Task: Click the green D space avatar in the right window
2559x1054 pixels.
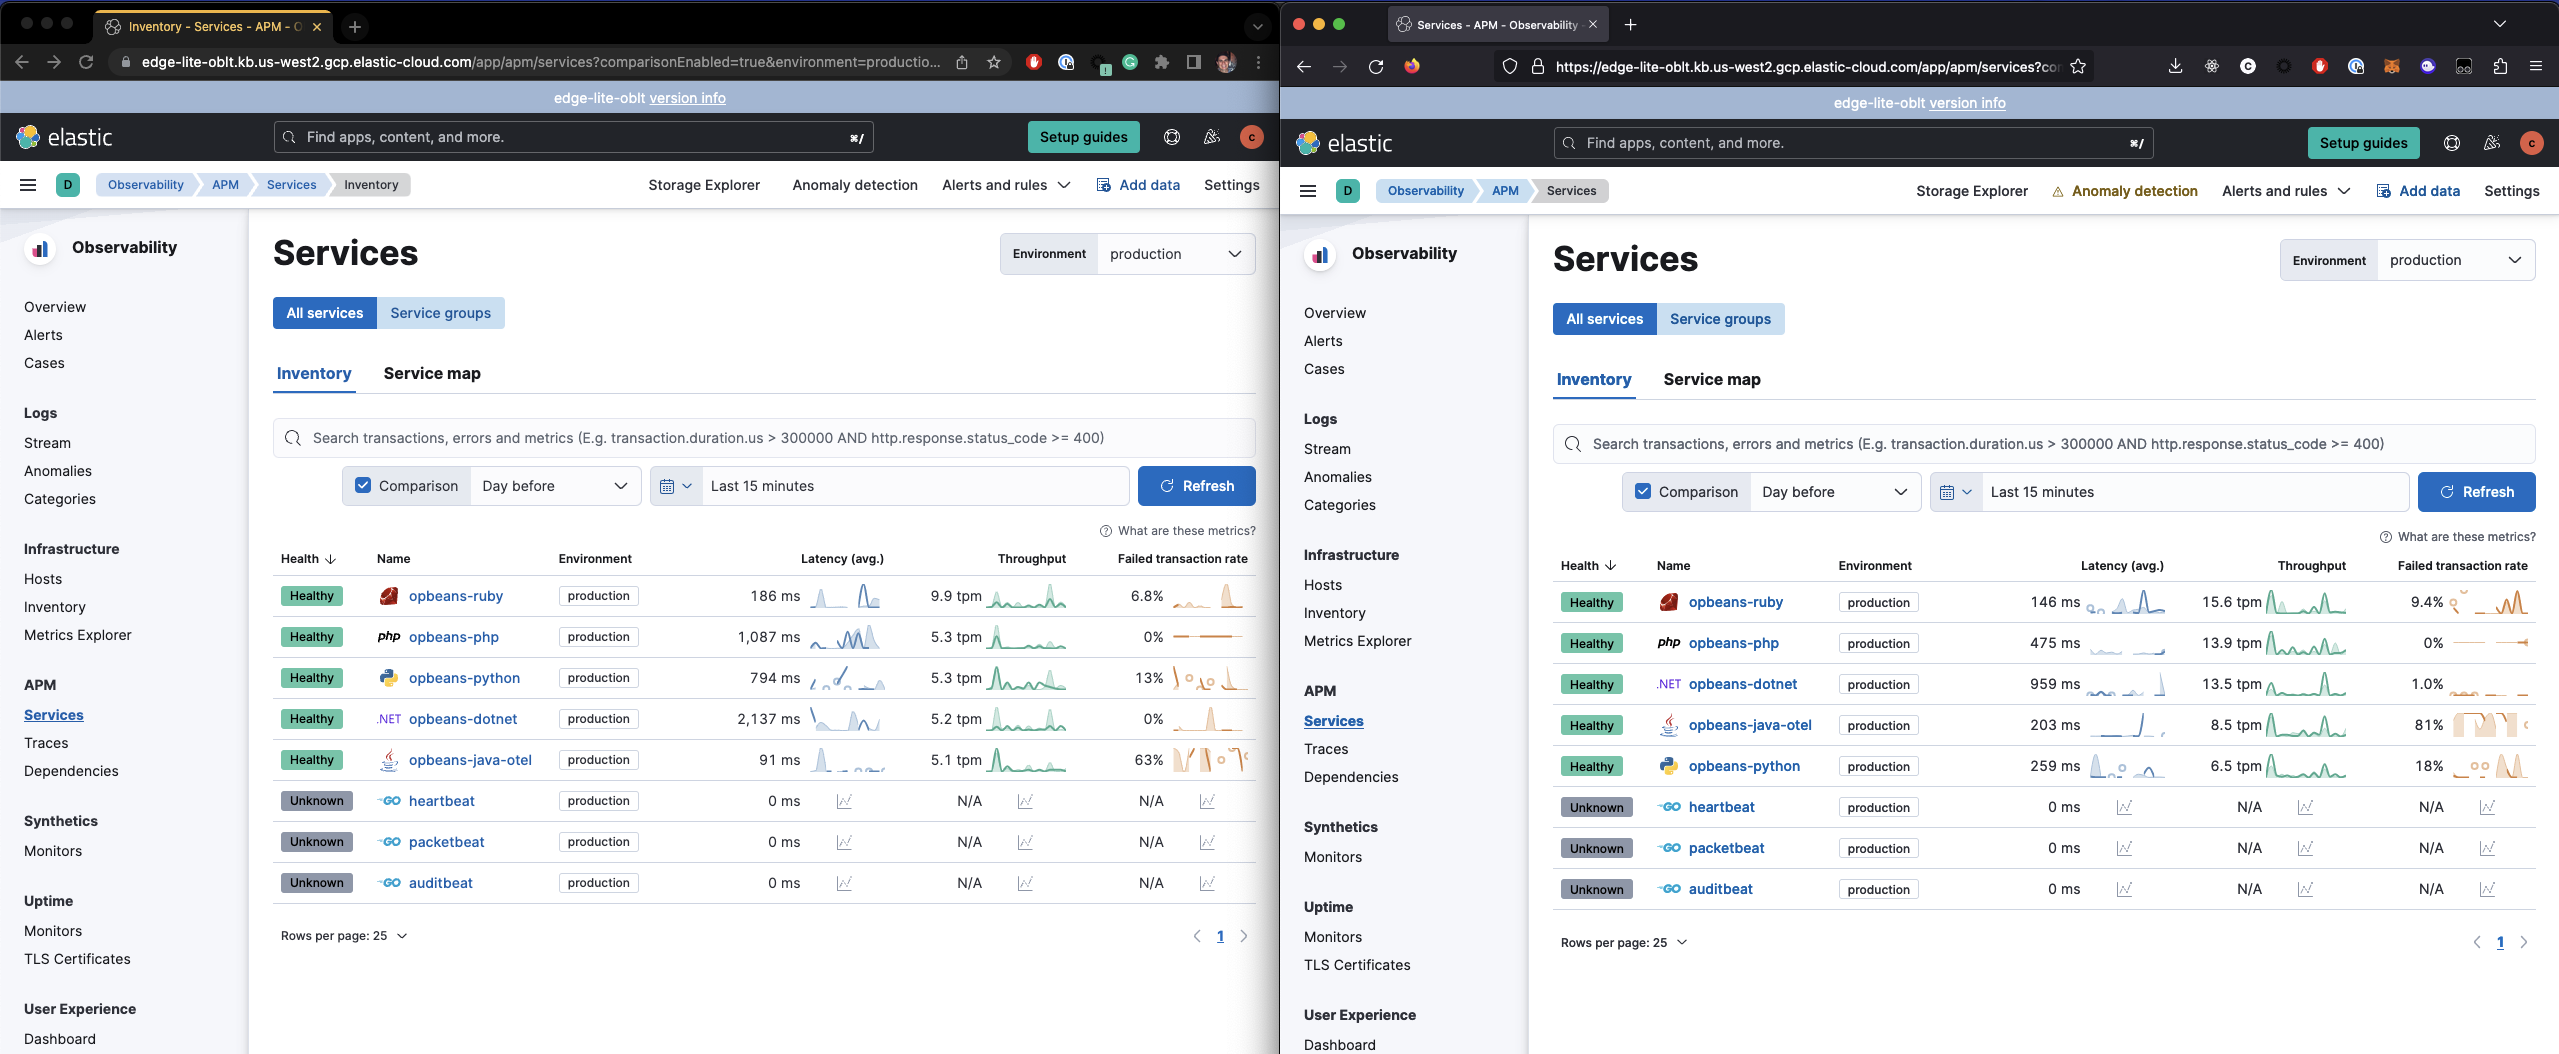Action: (x=1348, y=191)
